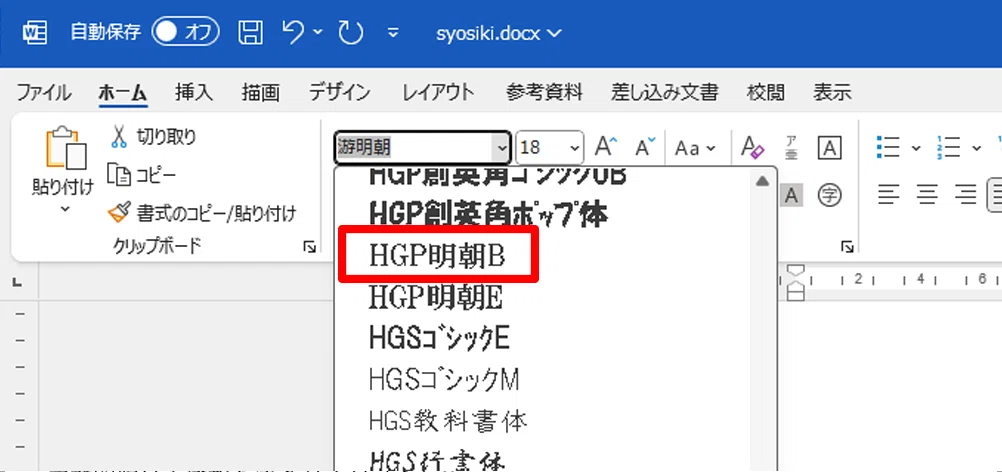Click the 貼り付け paste icon
The width and height of the screenshot is (1002, 472).
(65, 148)
